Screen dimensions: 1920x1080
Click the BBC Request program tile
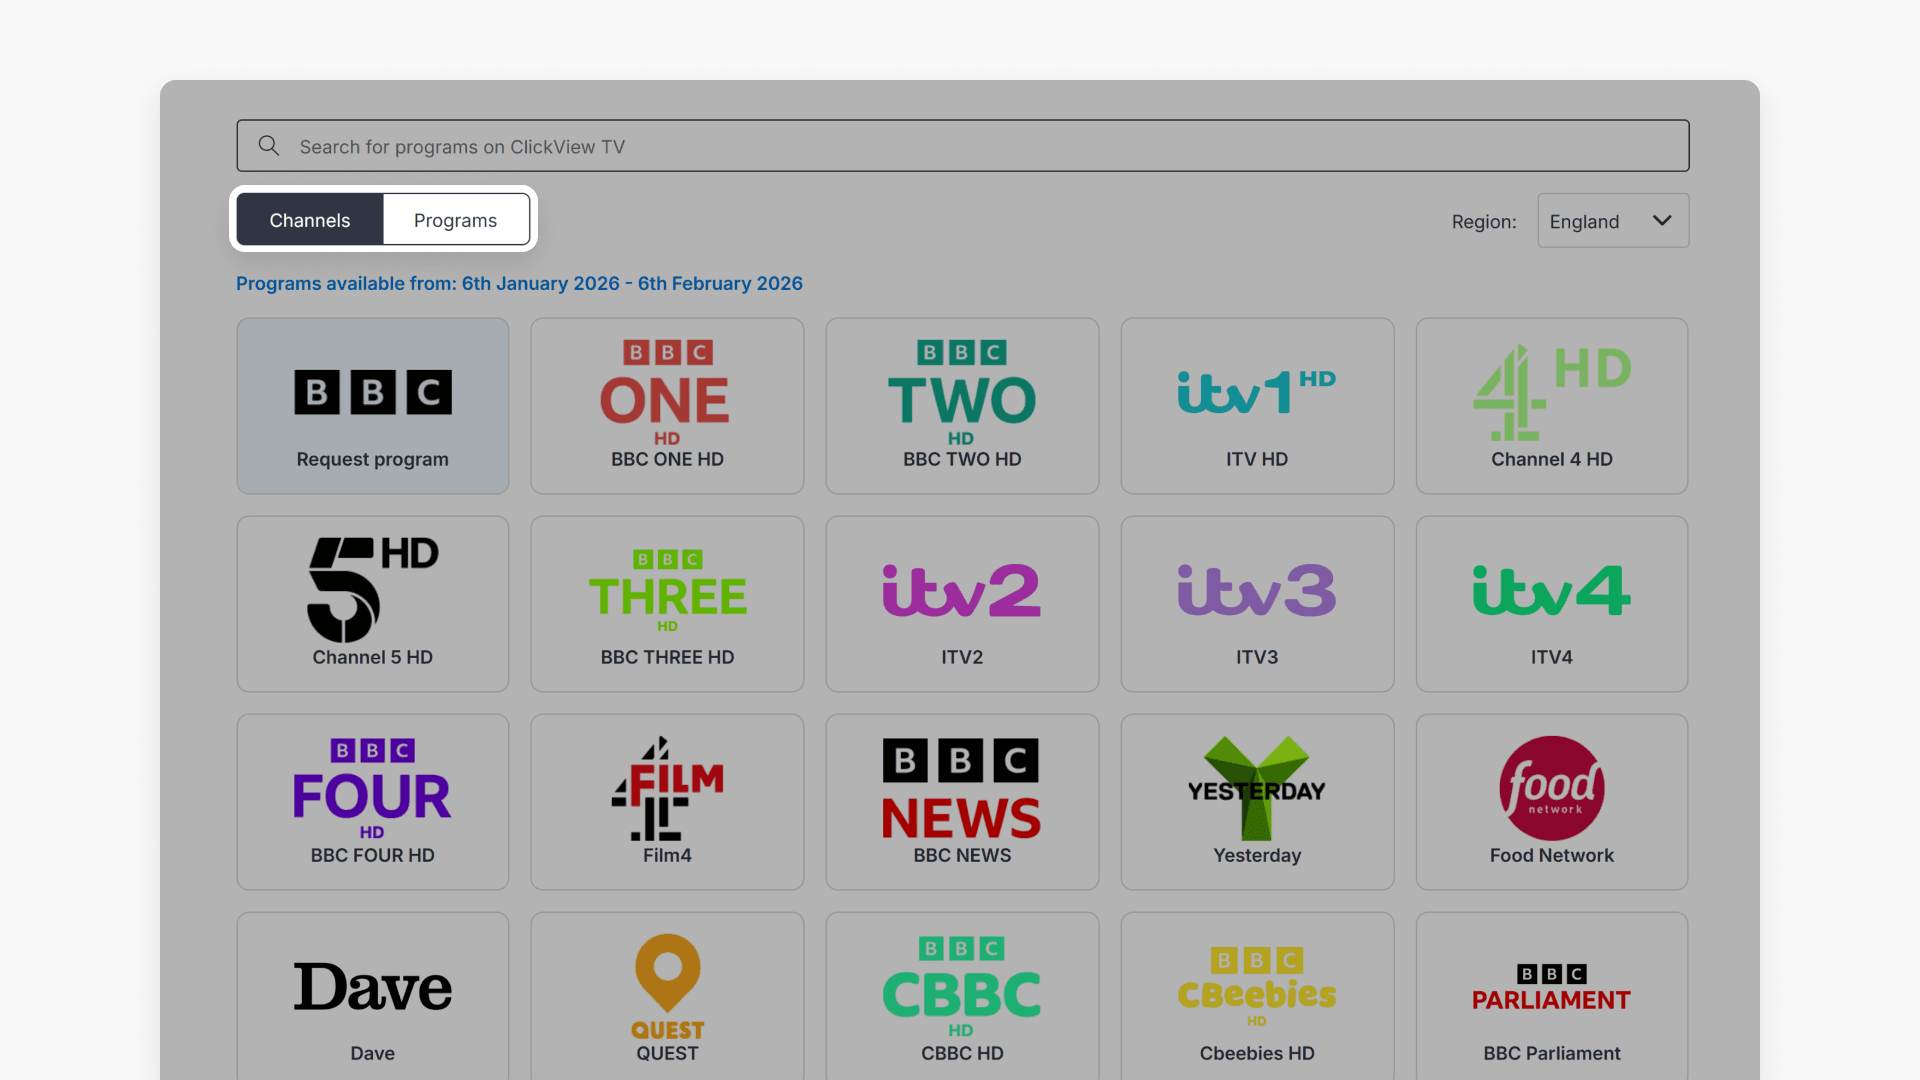click(x=372, y=406)
